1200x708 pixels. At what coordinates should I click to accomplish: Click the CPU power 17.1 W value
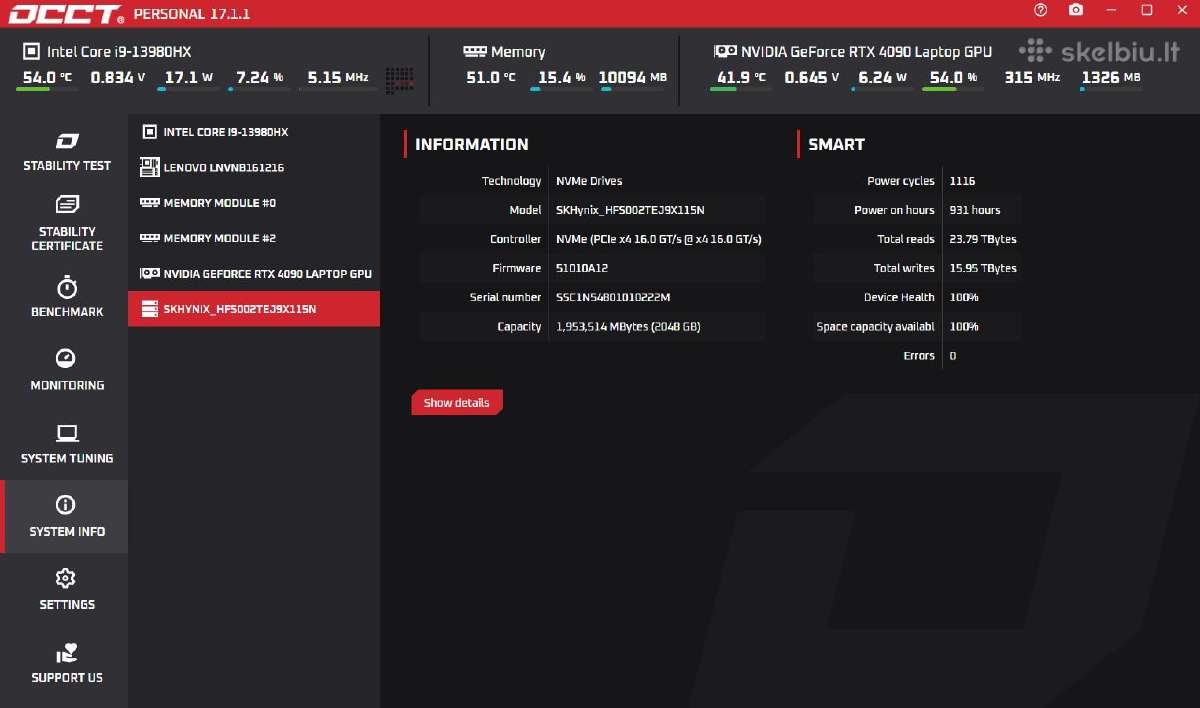(189, 78)
